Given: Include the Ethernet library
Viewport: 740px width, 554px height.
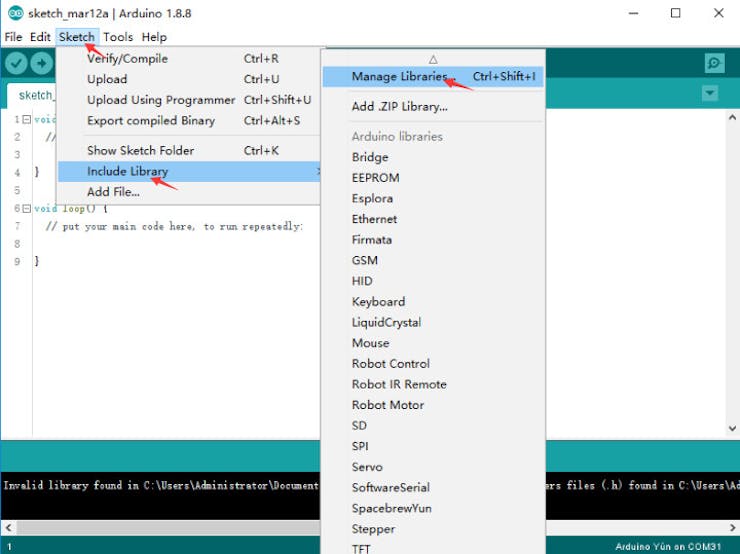Looking at the screenshot, I should click(x=433, y=219).
